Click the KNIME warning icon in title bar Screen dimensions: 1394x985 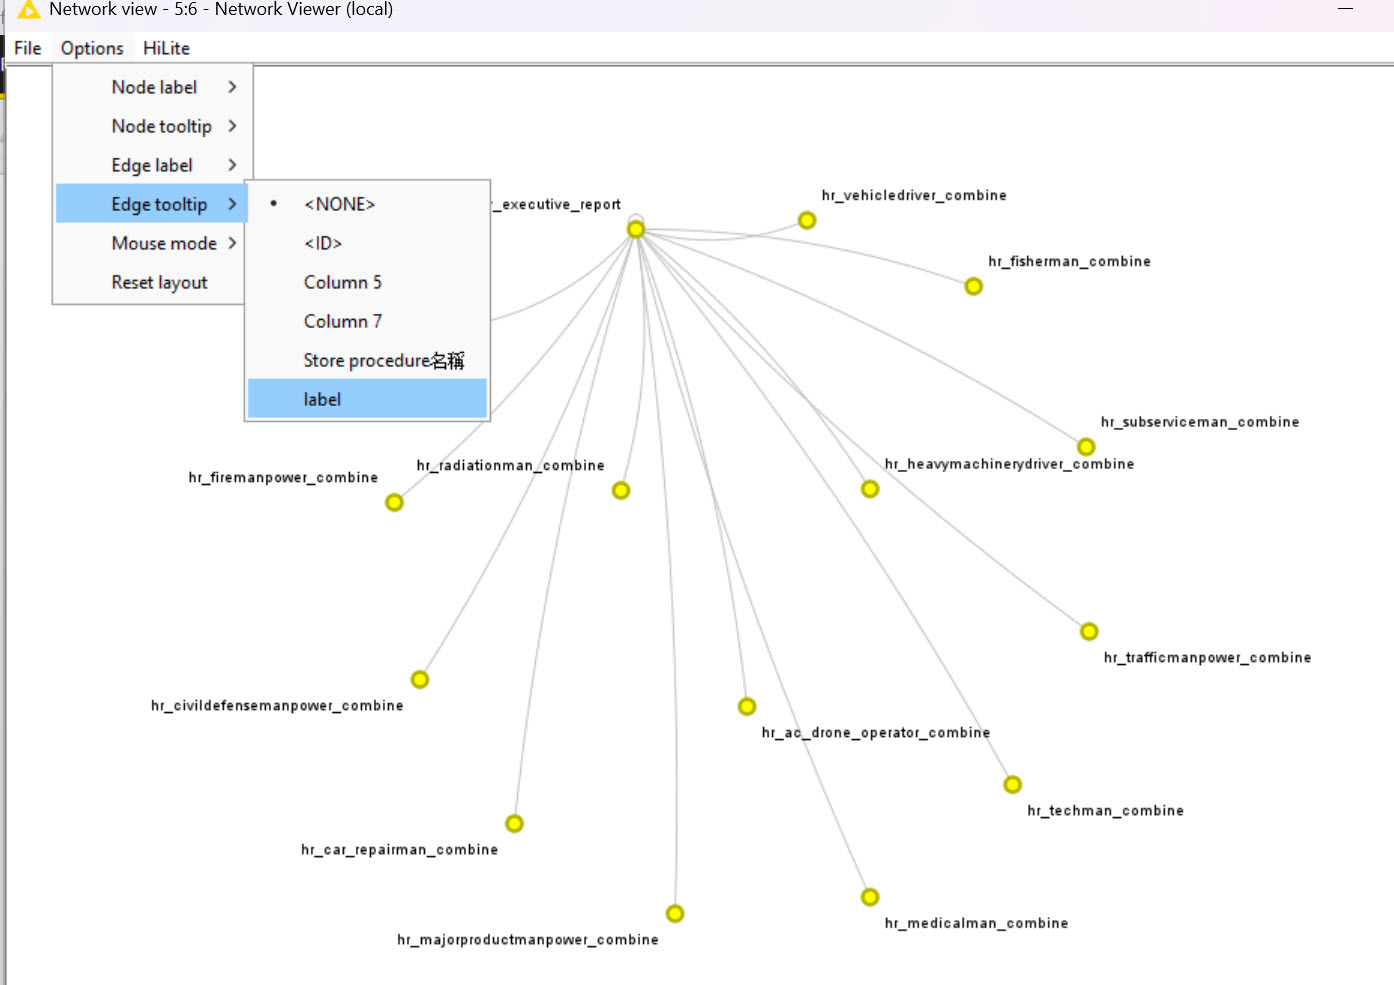[29, 10]
